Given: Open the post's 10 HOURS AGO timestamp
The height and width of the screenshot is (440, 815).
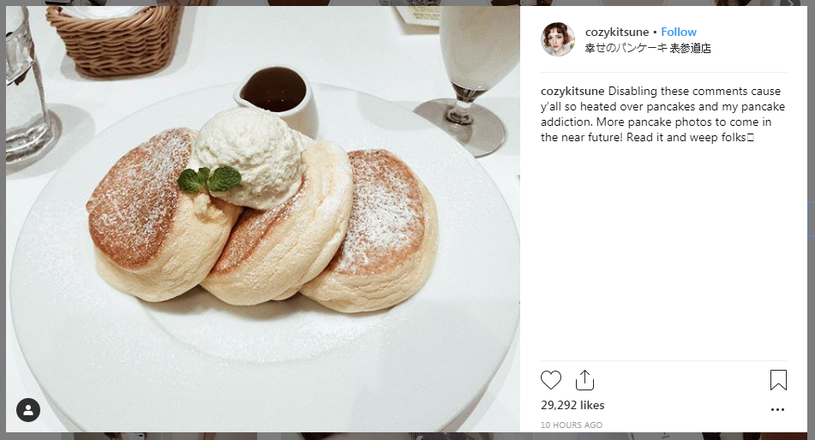Looking at the screenshot, I should (571, 425).
